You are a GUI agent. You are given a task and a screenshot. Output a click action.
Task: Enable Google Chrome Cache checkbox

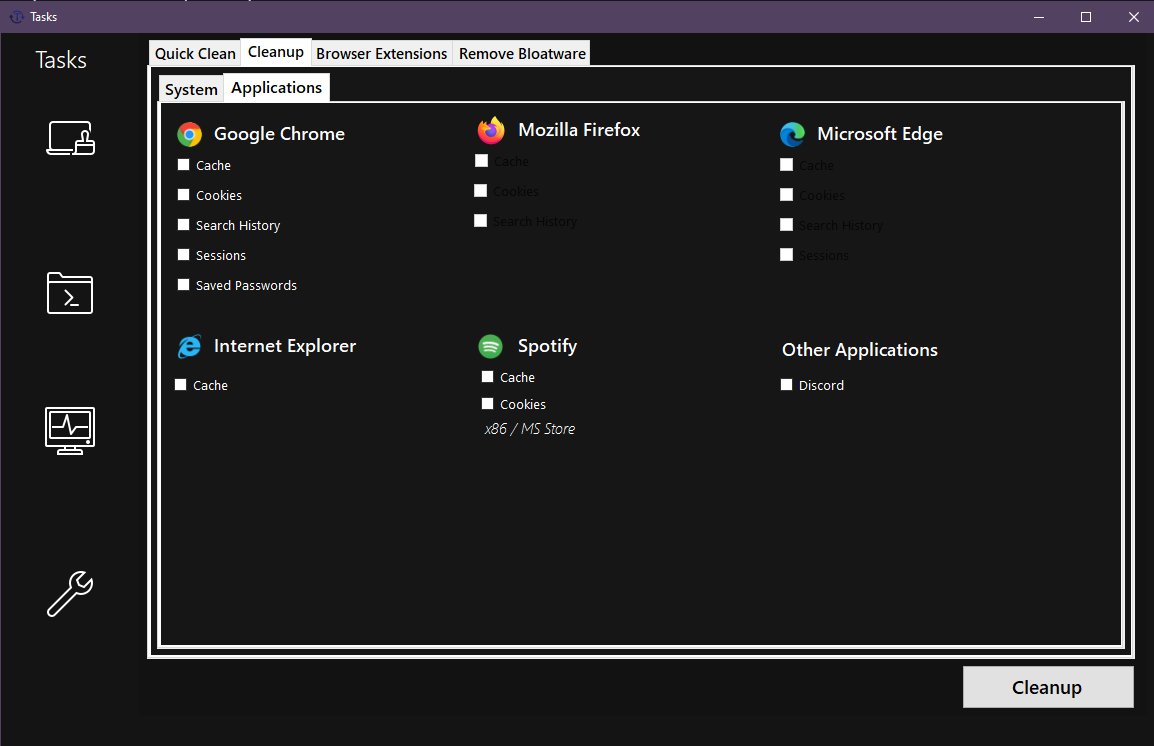[183, 165]
